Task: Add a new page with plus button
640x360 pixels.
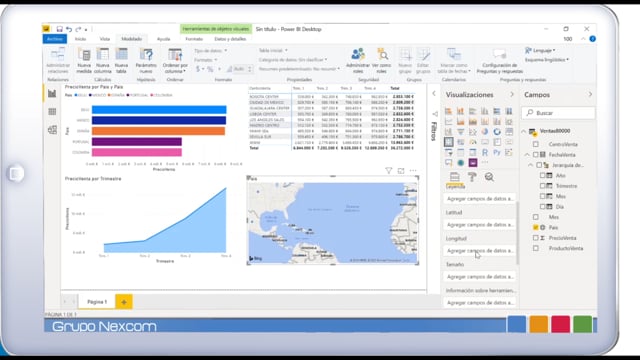Action: click(x=124, y=302)
